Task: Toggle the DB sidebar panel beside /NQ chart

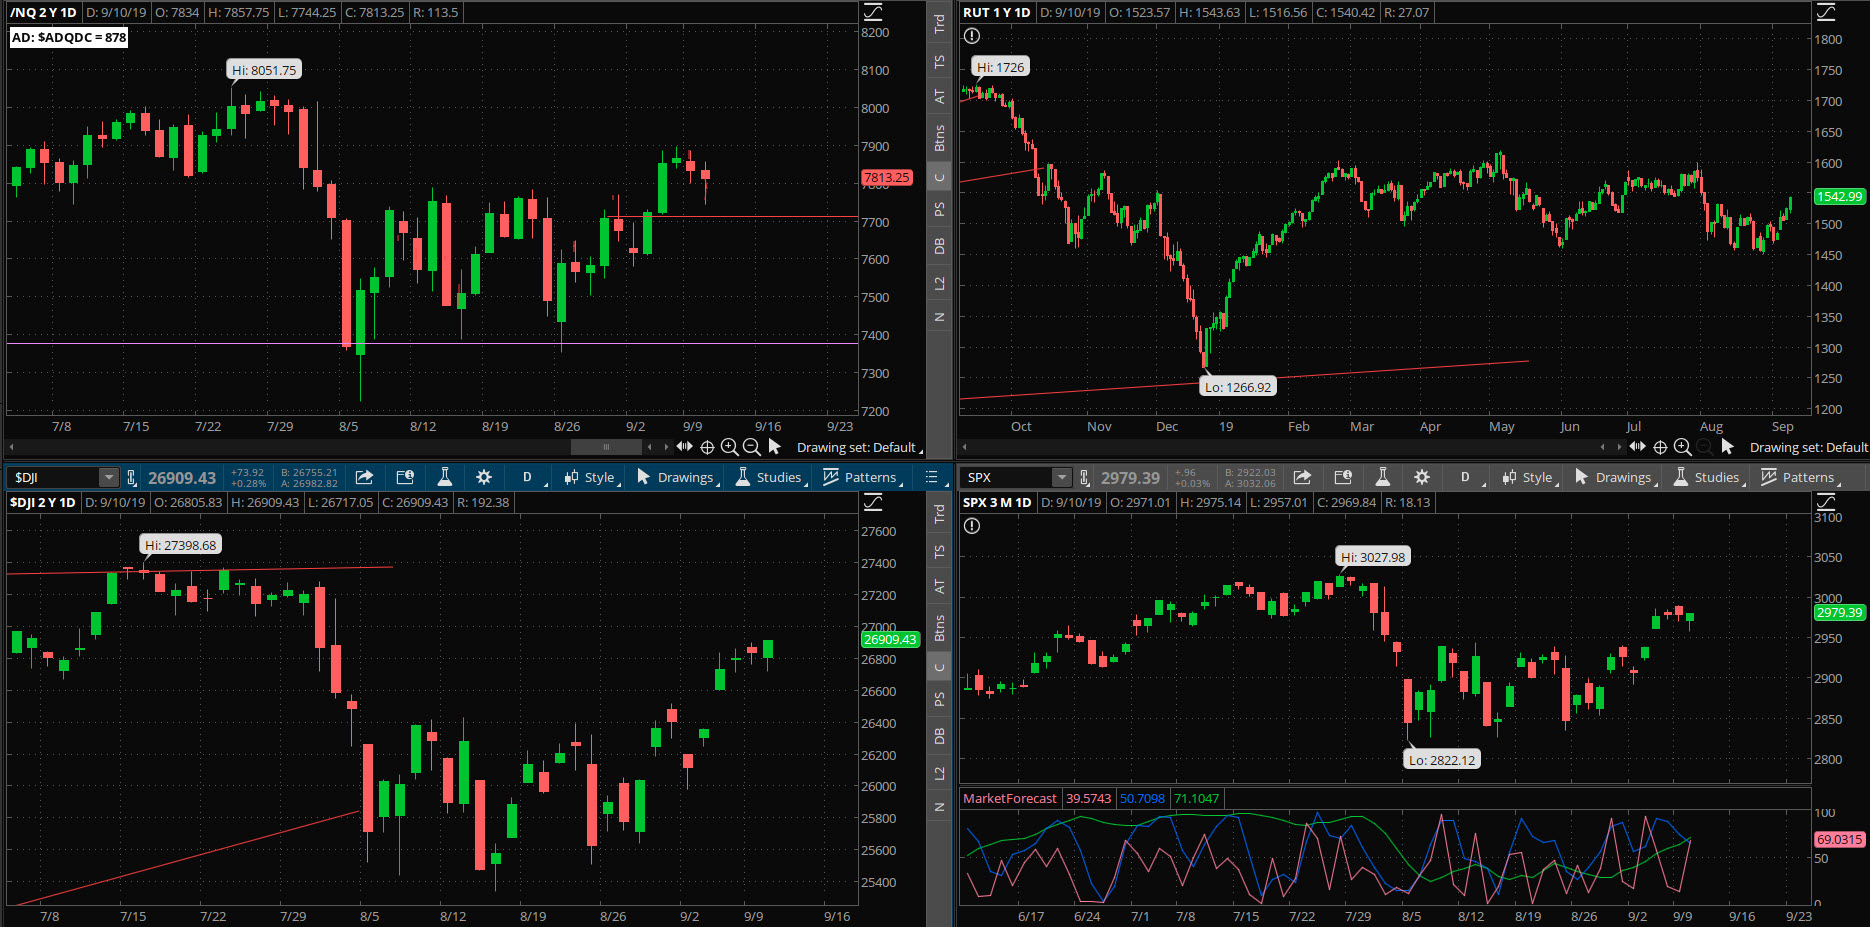Action: click(x=939, y=245)
